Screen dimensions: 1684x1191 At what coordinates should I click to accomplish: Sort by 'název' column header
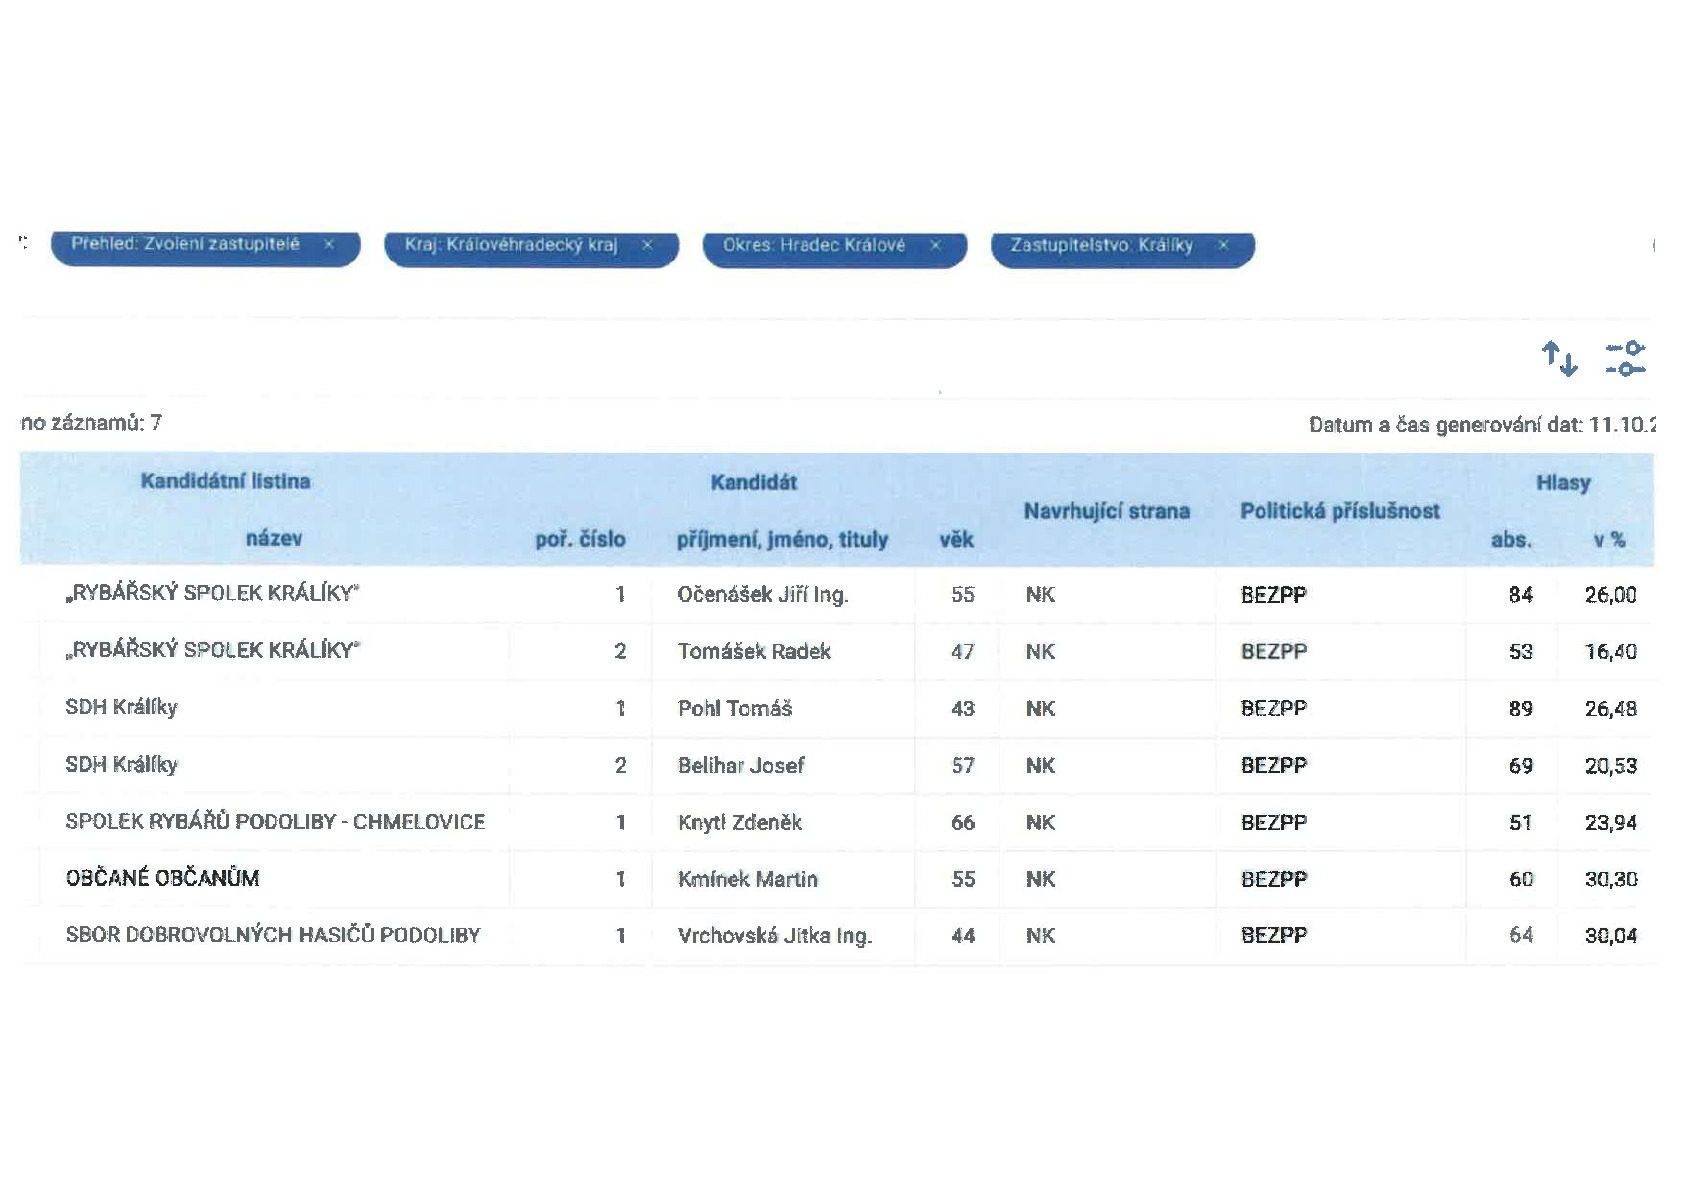coord(274,538)
